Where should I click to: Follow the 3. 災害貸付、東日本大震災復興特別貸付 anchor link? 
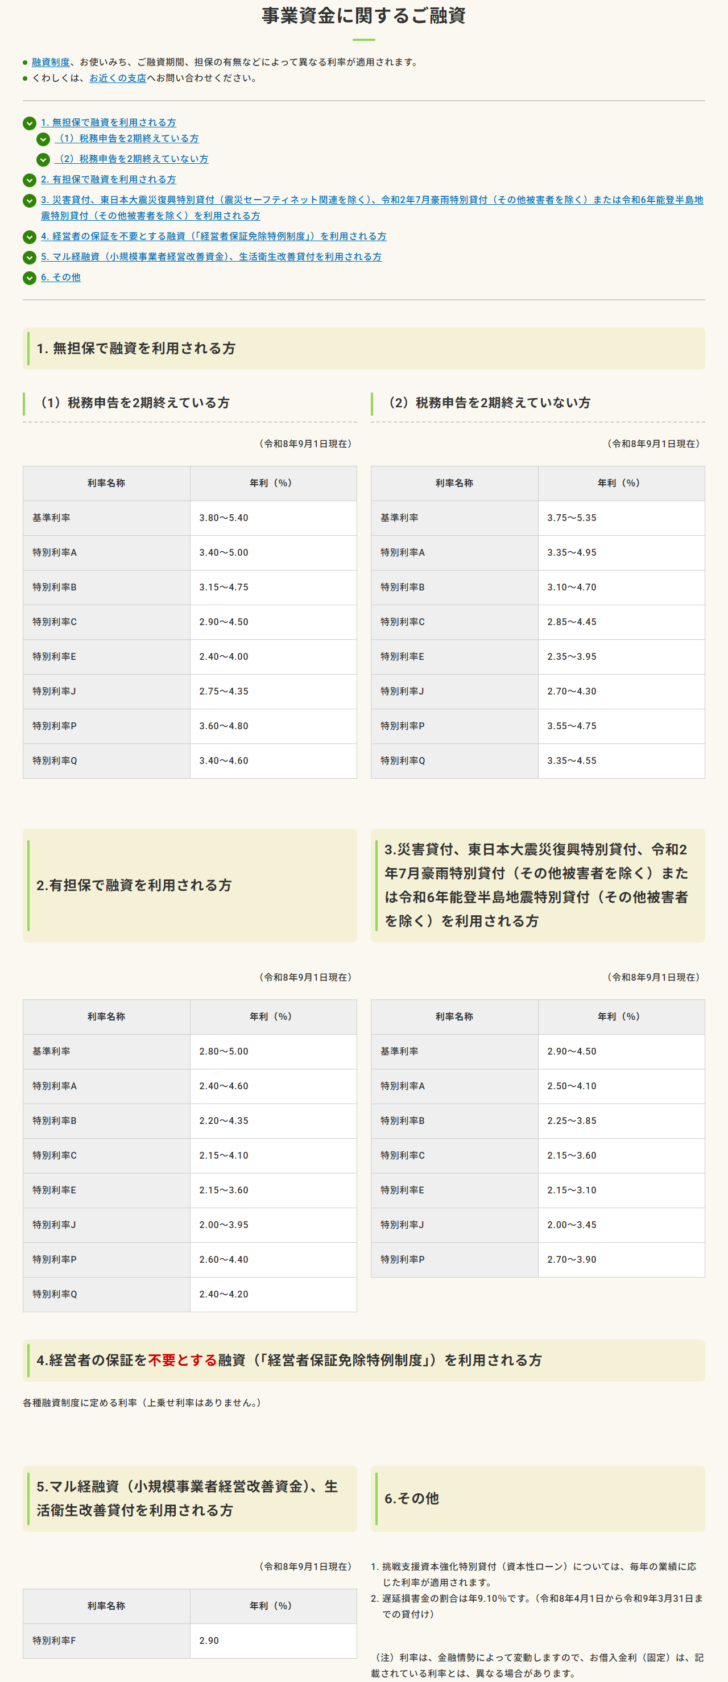[372, 208]
